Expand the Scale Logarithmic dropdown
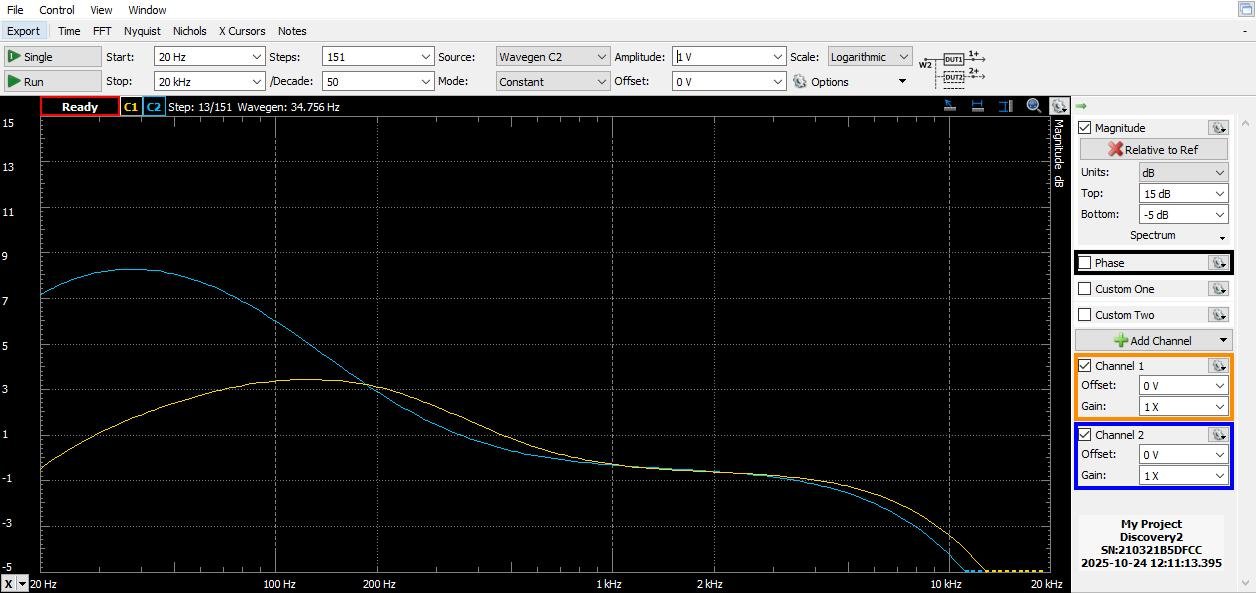The image size is (1256, 593). click(x=903, y=57)
